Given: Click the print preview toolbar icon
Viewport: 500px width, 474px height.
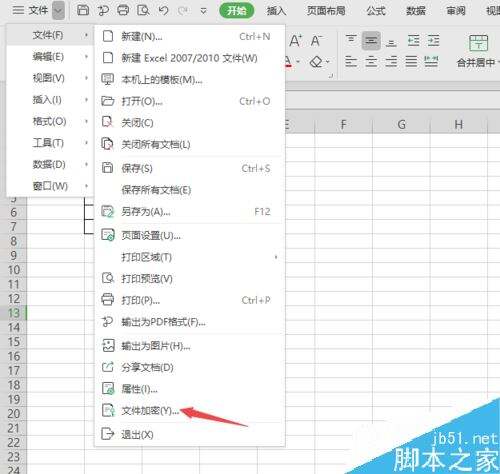Looking at the screenshot, I should click(143, 11).
